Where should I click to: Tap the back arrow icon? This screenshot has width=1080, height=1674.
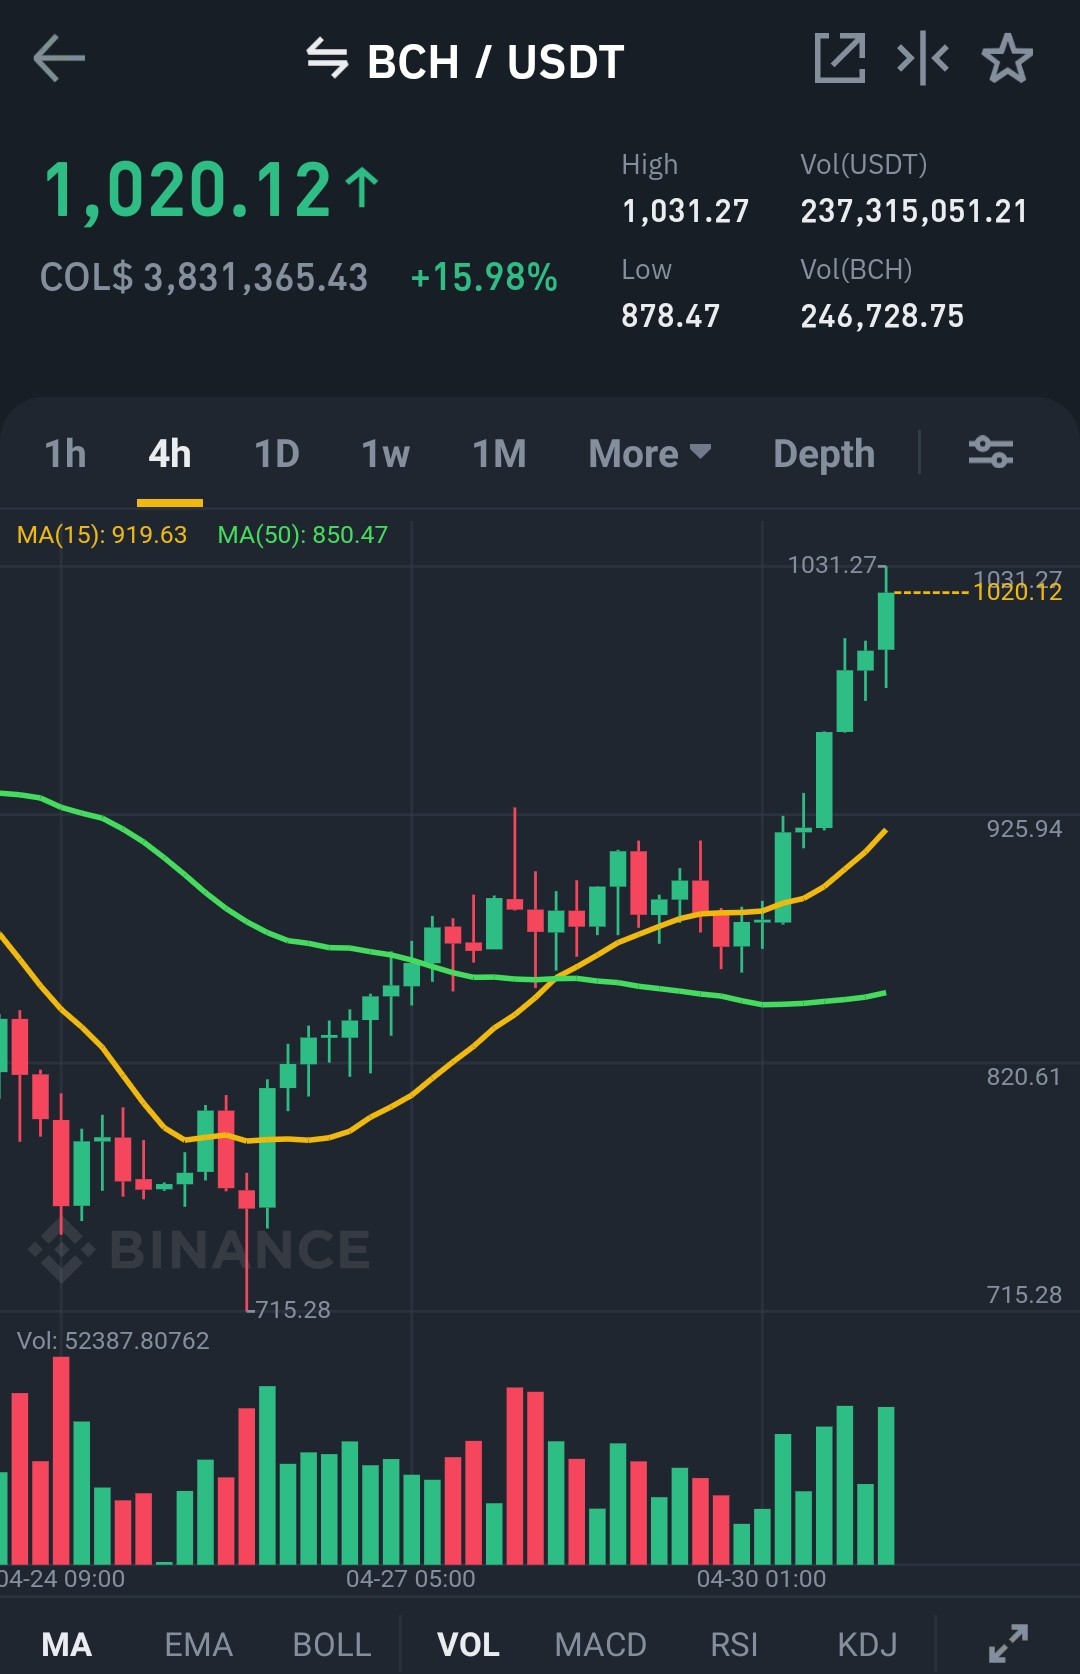[x=59, y=59]
